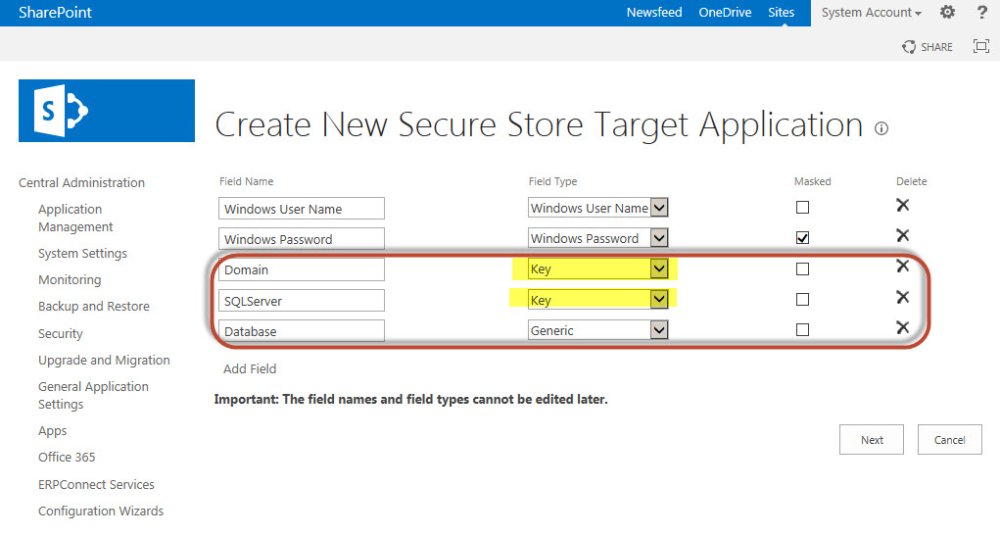Toggle Masked checkbox for Database
Viewport: 1000px width, 536px height.
click(x=802, y=330)
